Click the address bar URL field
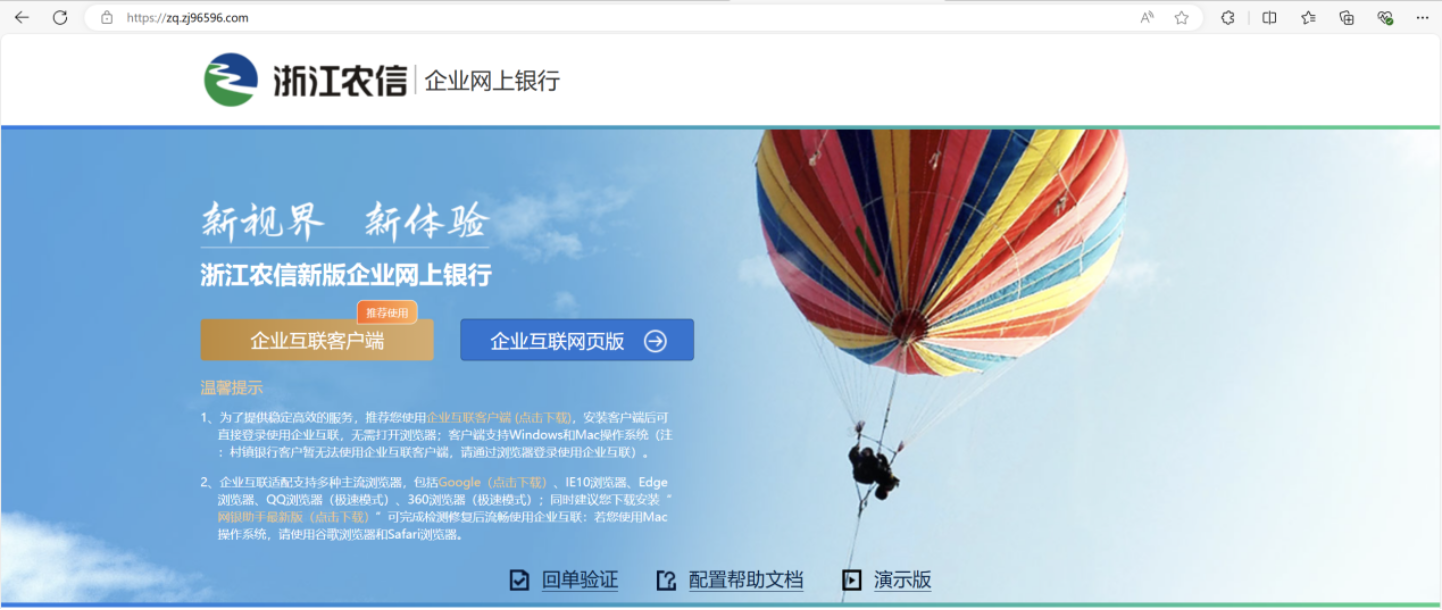 pos(640,17)
